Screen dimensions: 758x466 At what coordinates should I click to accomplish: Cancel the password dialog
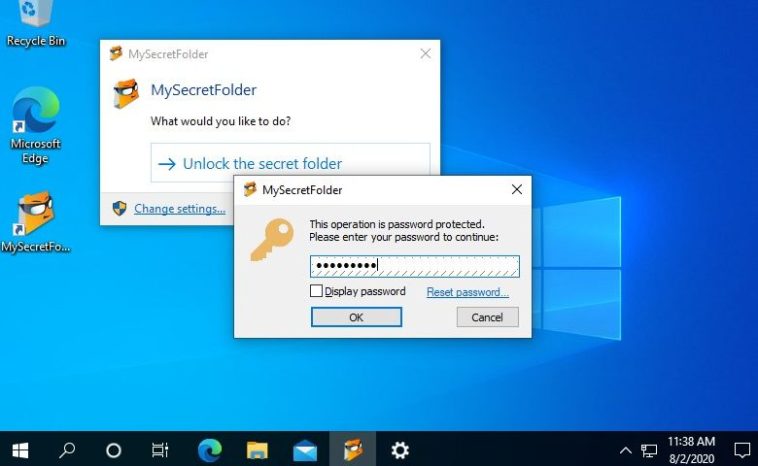pyautogui.click(x=487, y=317)
